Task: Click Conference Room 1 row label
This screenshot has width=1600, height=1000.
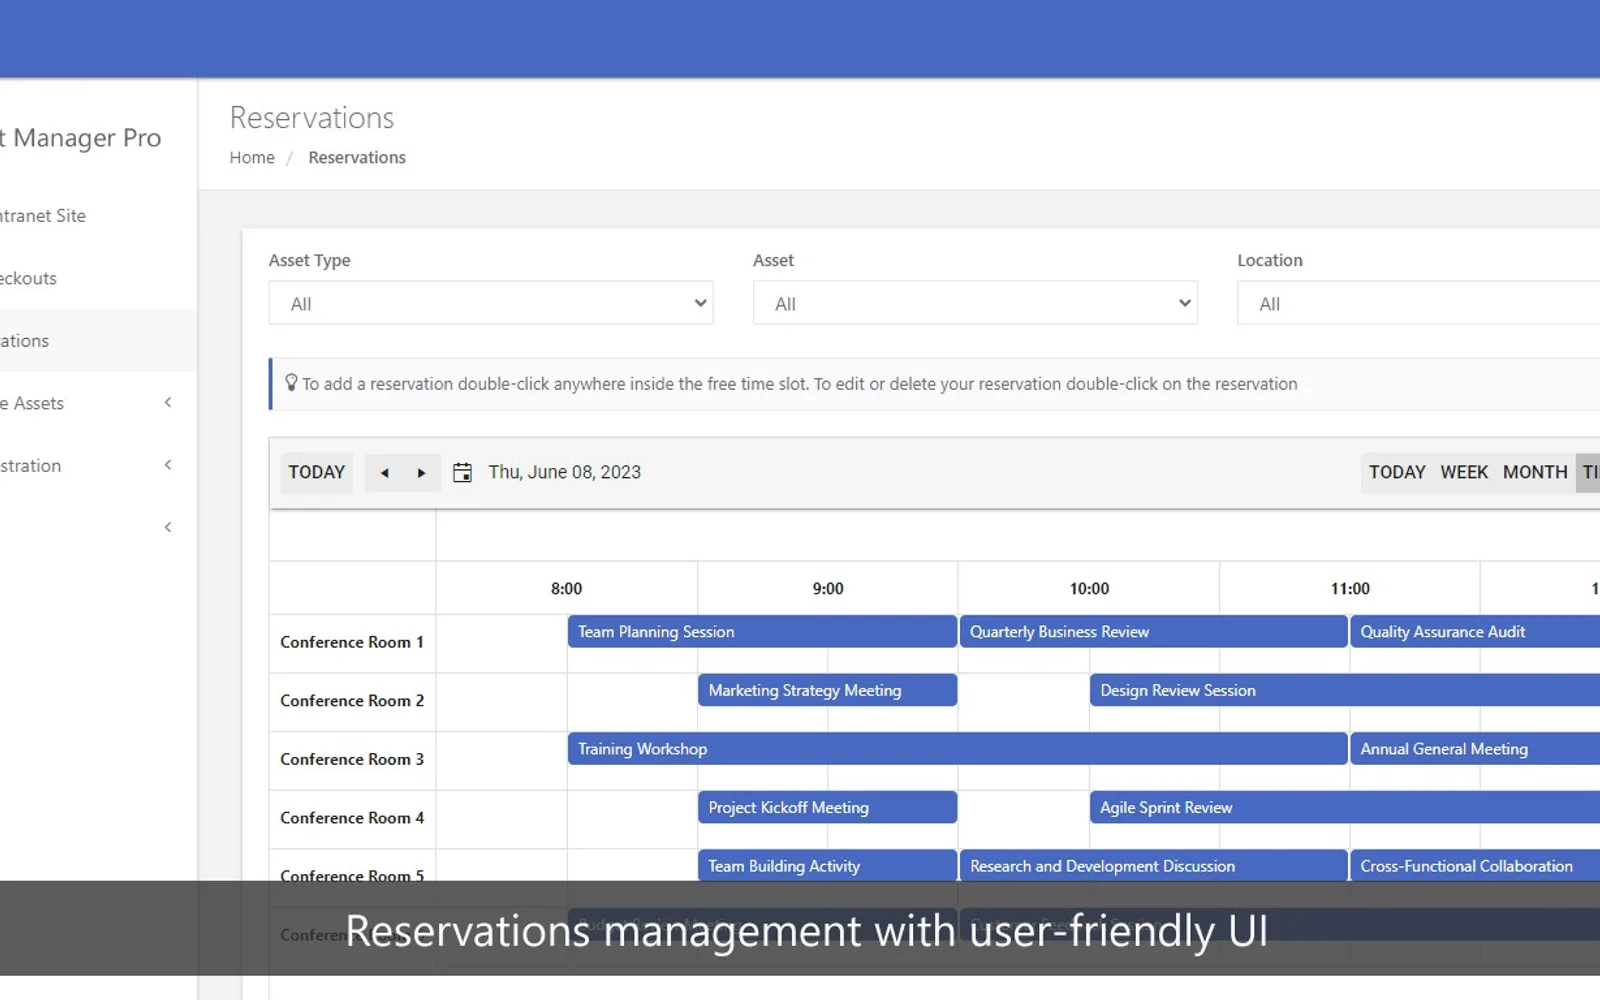Action: 352,642
